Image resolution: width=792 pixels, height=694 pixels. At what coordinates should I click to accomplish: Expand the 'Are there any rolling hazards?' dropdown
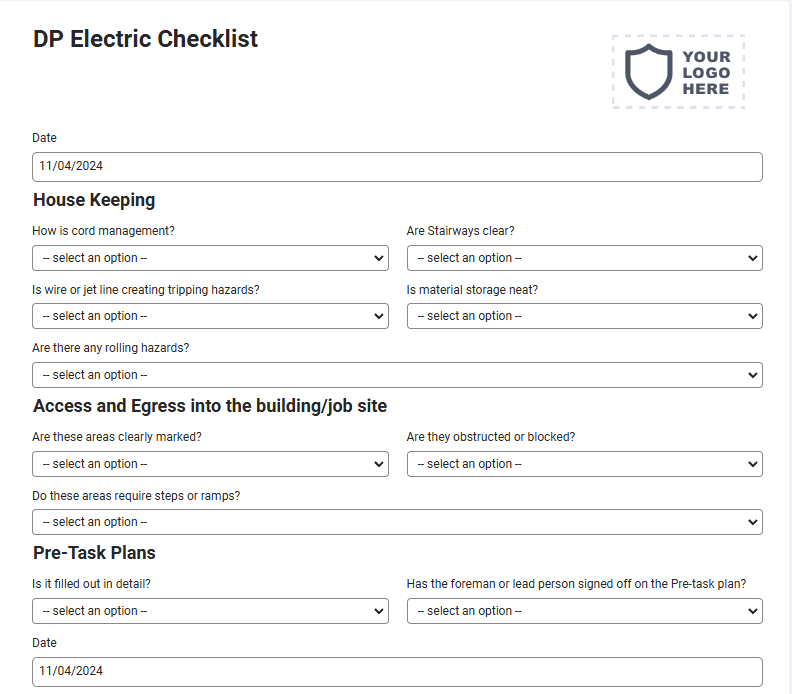(x=397, y=375)
